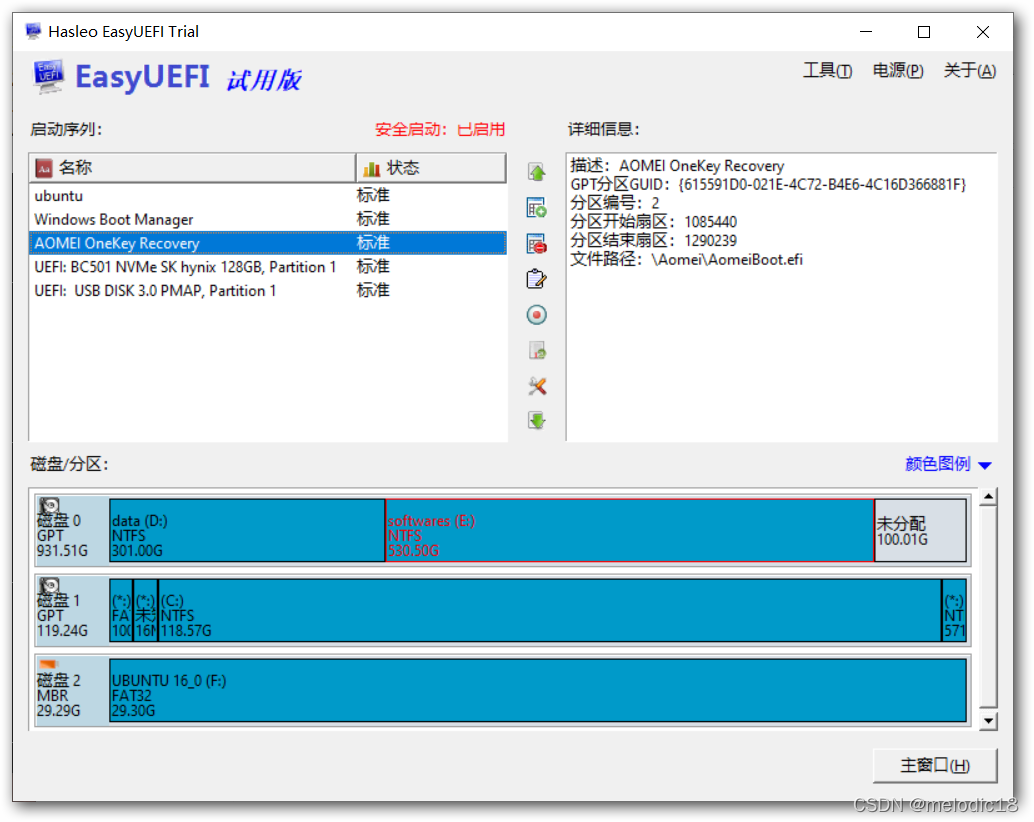Select the ubuntu boot entry
The width and height of the screenshot is (1034, 822).
point(268,196)
